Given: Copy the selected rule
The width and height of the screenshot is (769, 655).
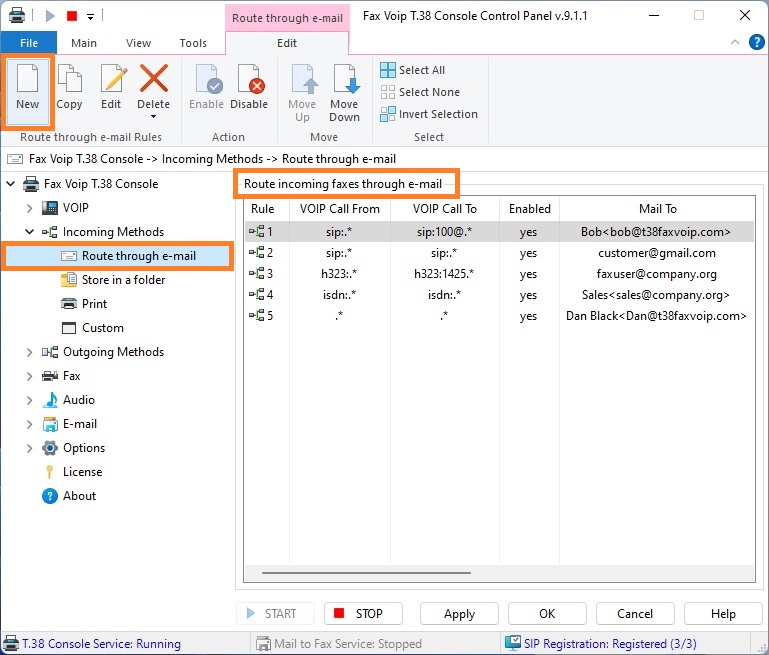Looking at the screenshot, I should coord(69,87).
